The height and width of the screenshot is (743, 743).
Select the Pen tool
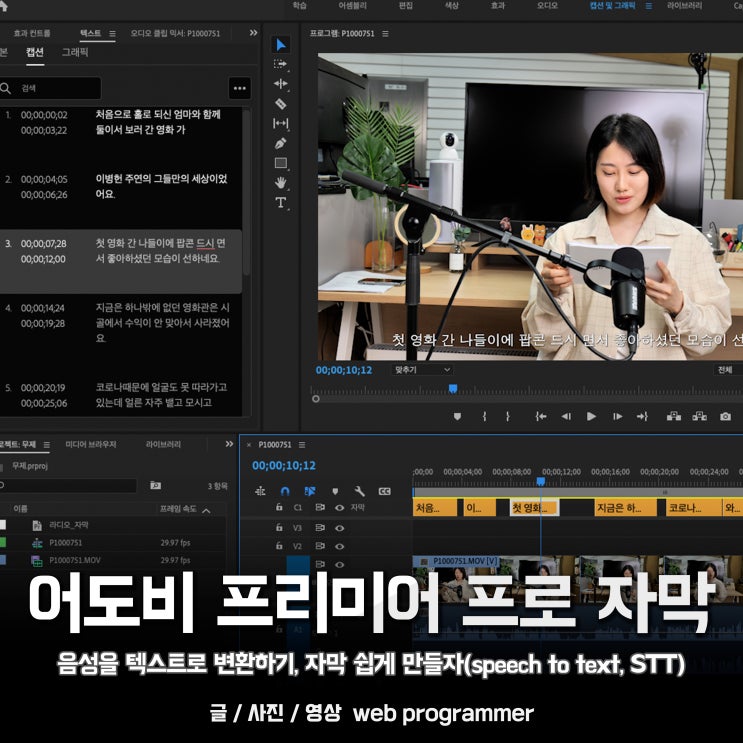(x=281, y=143)
